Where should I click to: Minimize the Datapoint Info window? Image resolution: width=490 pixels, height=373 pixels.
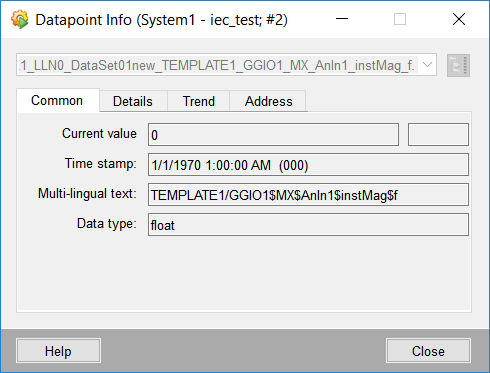[x=342, y=19]
